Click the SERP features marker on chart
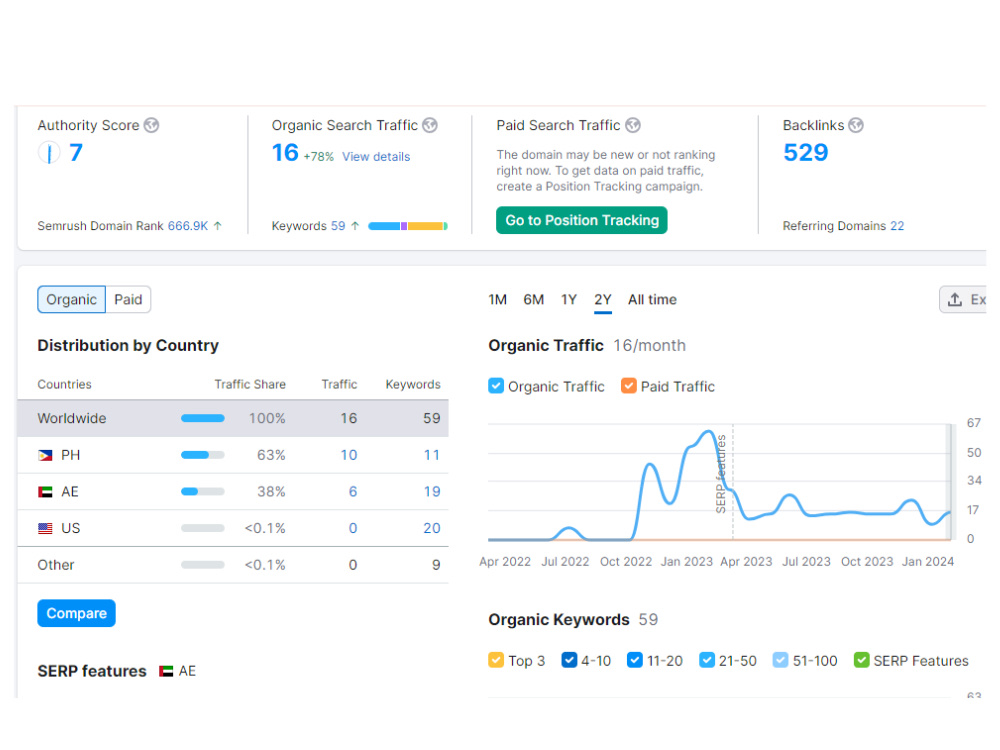Viewport: 1000px width, 750px height. (721, 473)
